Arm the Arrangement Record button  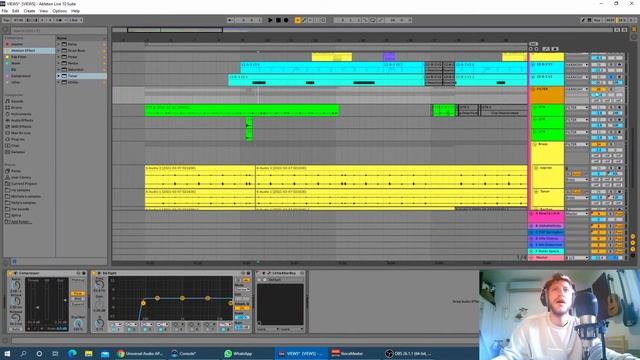[x=286, y=20]
